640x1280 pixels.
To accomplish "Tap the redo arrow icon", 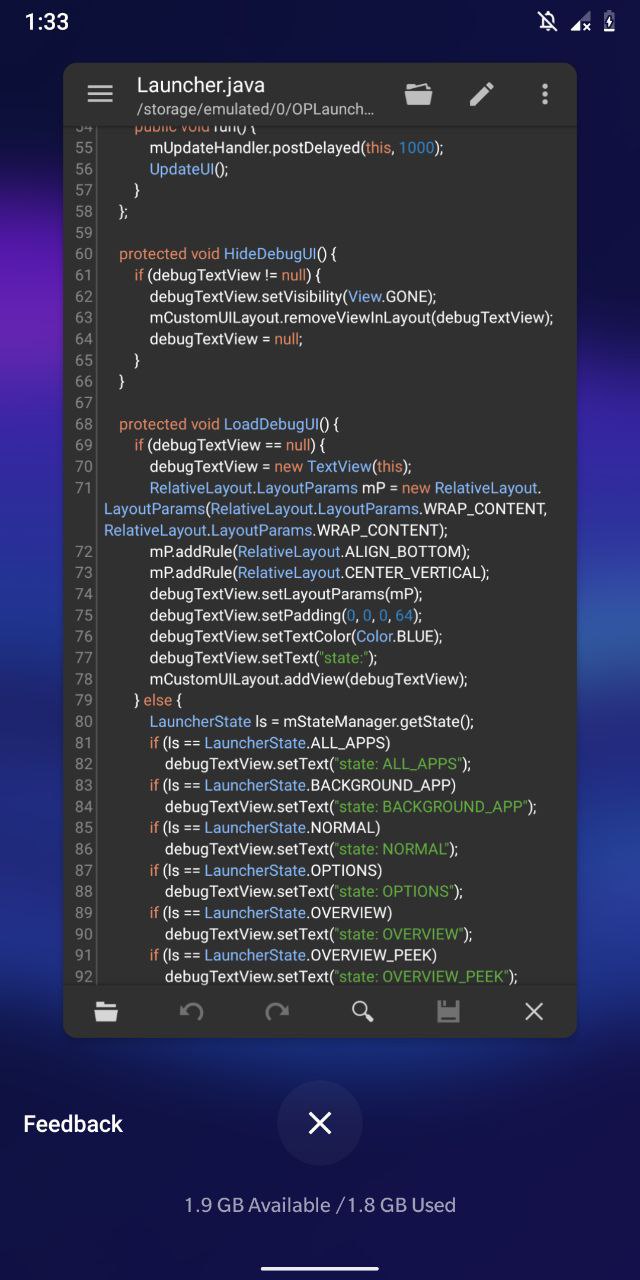I will click(x=277, y=1012).
